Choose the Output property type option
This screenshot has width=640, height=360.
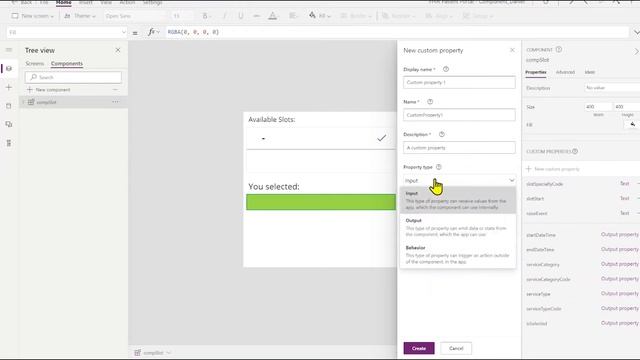(x=458, y=227)
